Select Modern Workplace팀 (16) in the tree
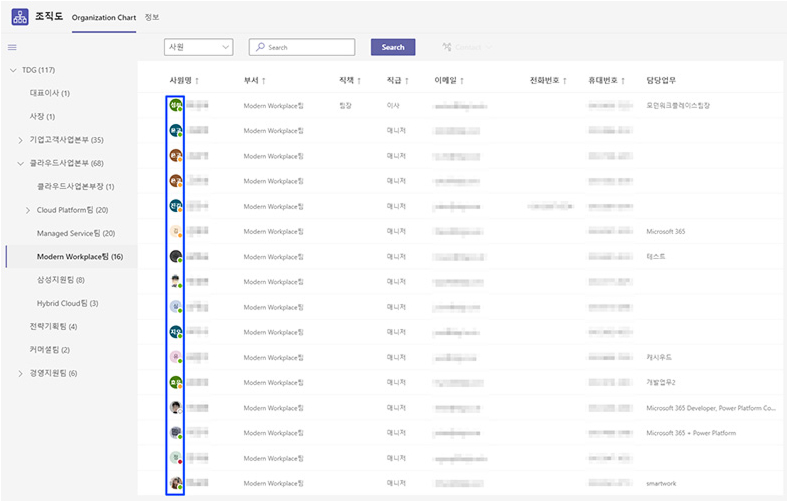This screenshot has width=788, height=502. click(80, 257)
